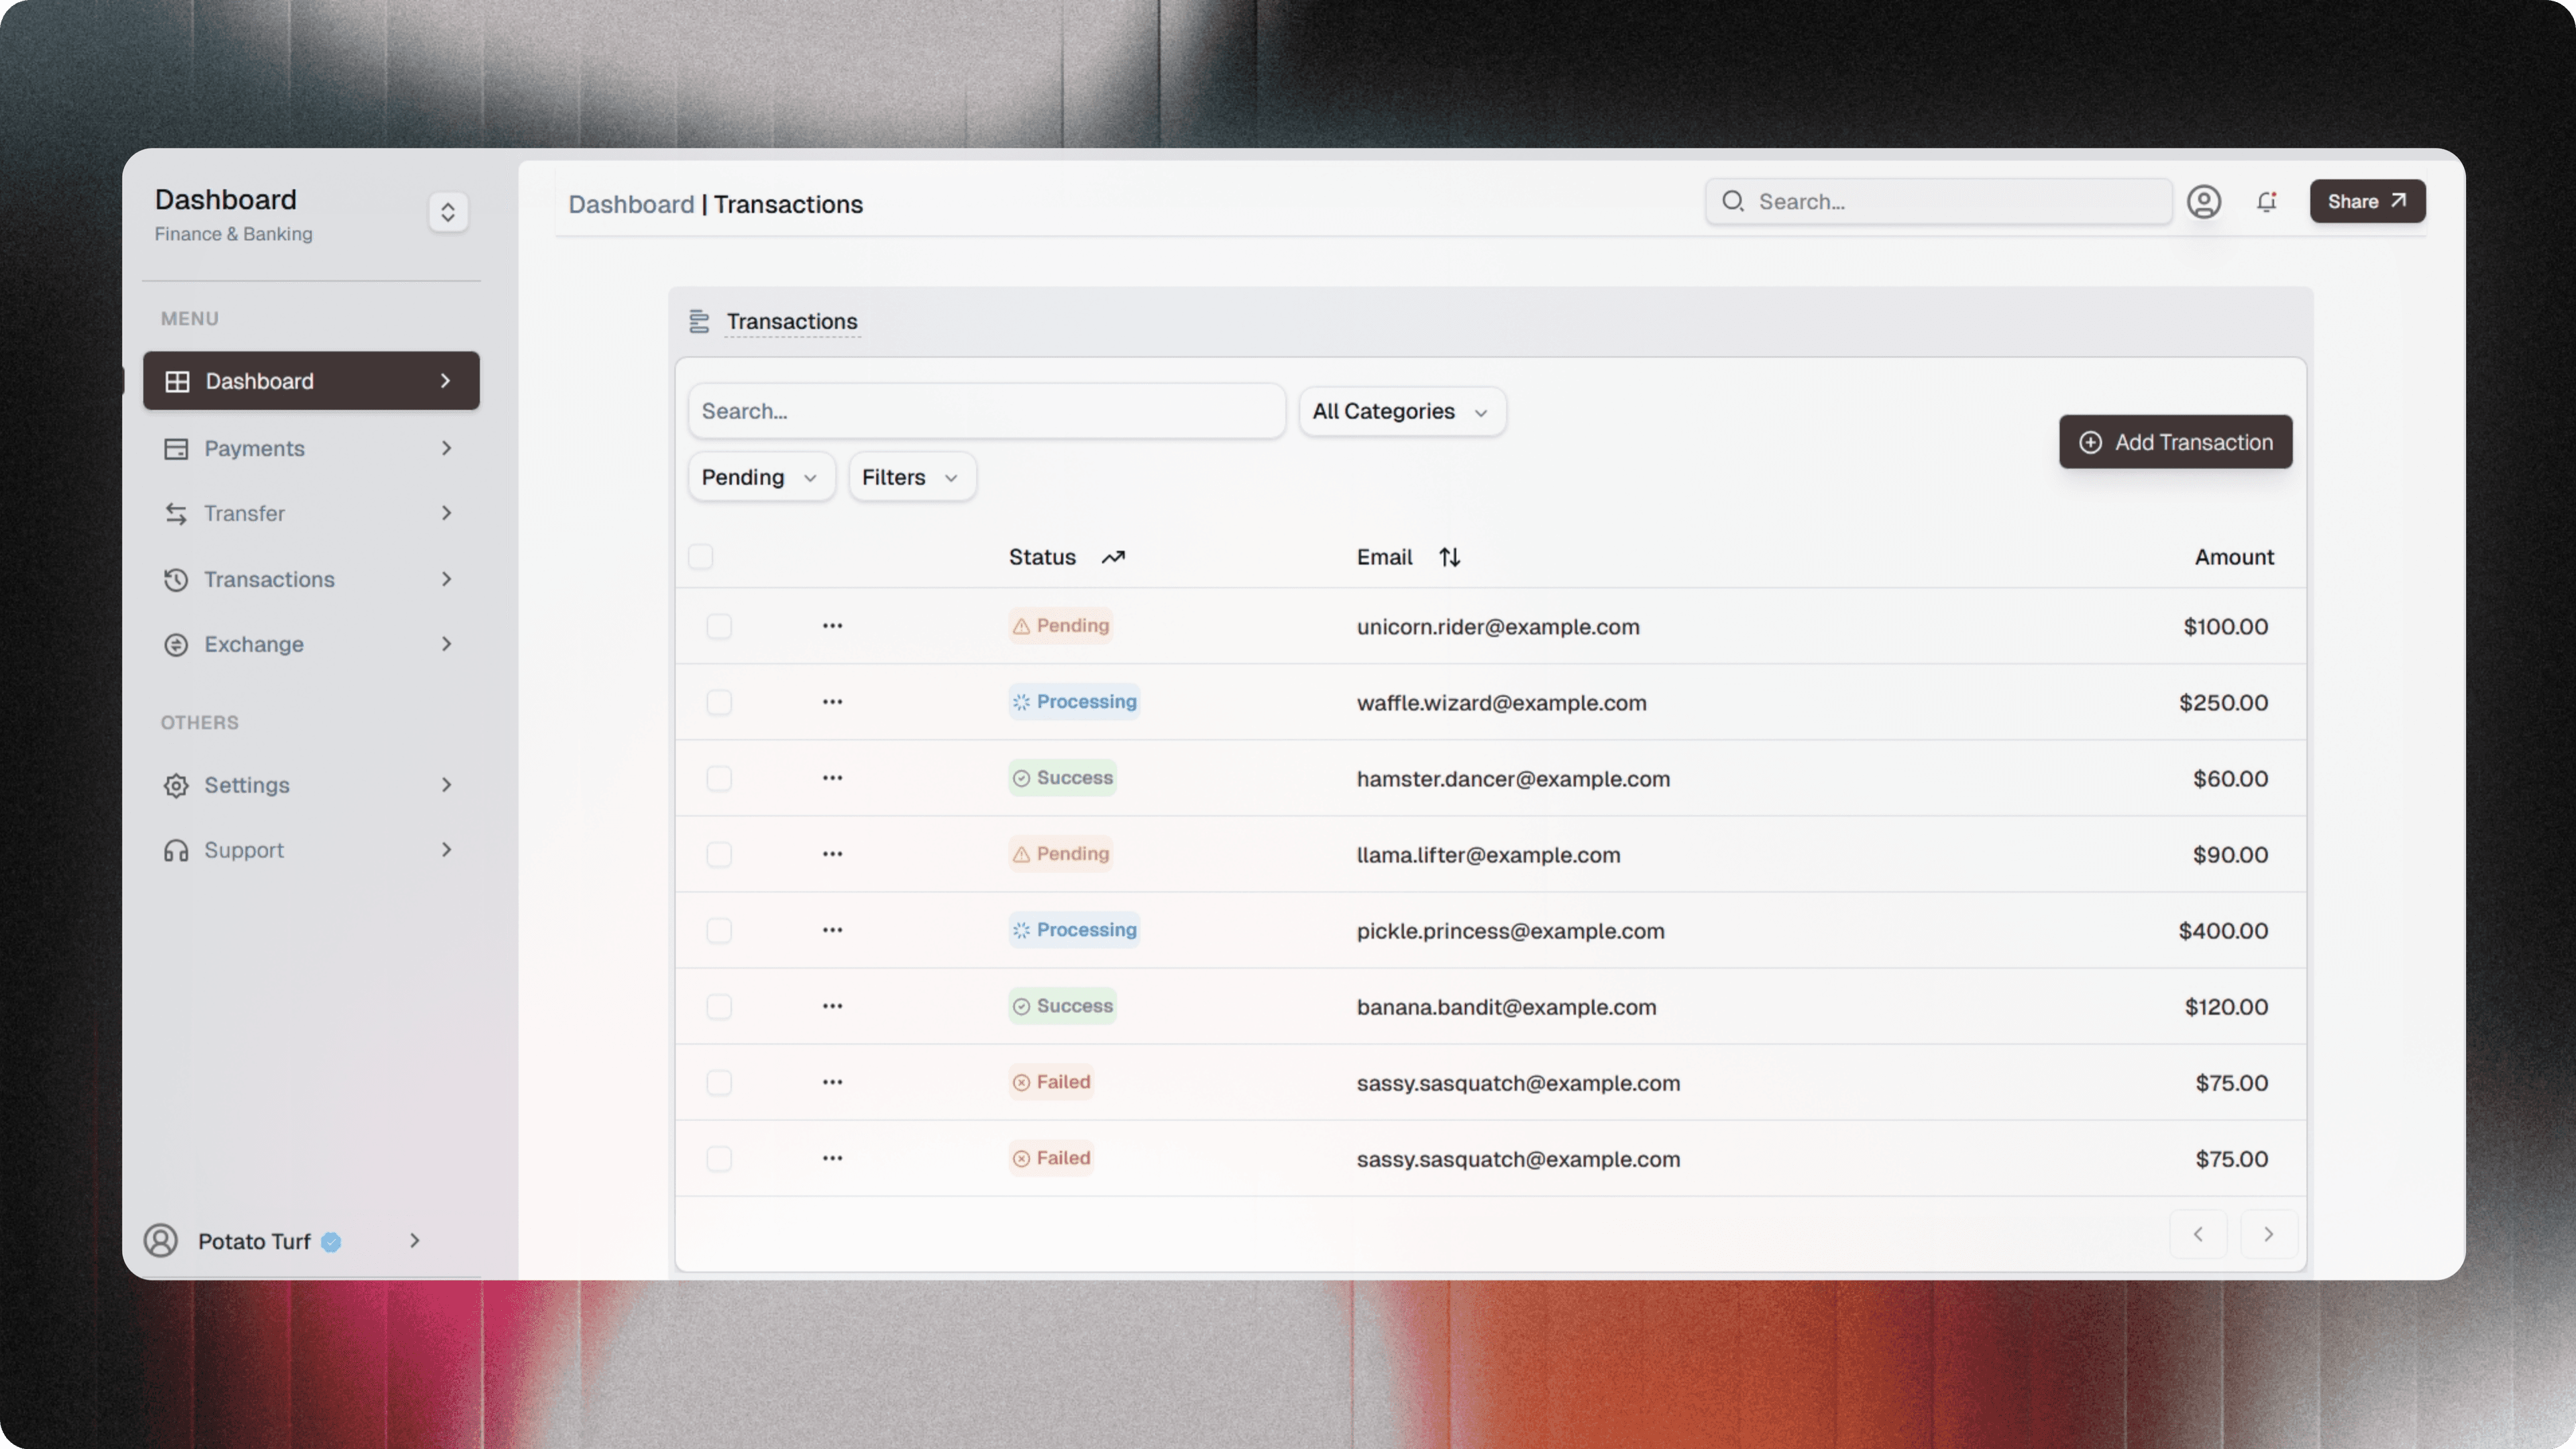Viewport: 2576px width, 1449px height.
Task: Click the user account avatar icon
Action: tap(2205, 201)
